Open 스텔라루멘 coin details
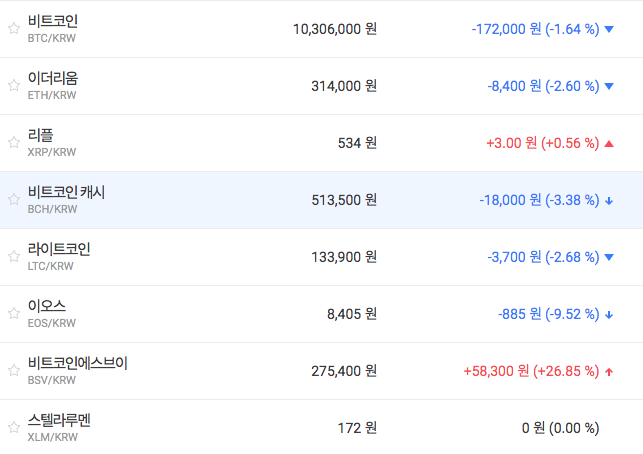Viewport: 643px width, 454px height. [x=60, y=420]
